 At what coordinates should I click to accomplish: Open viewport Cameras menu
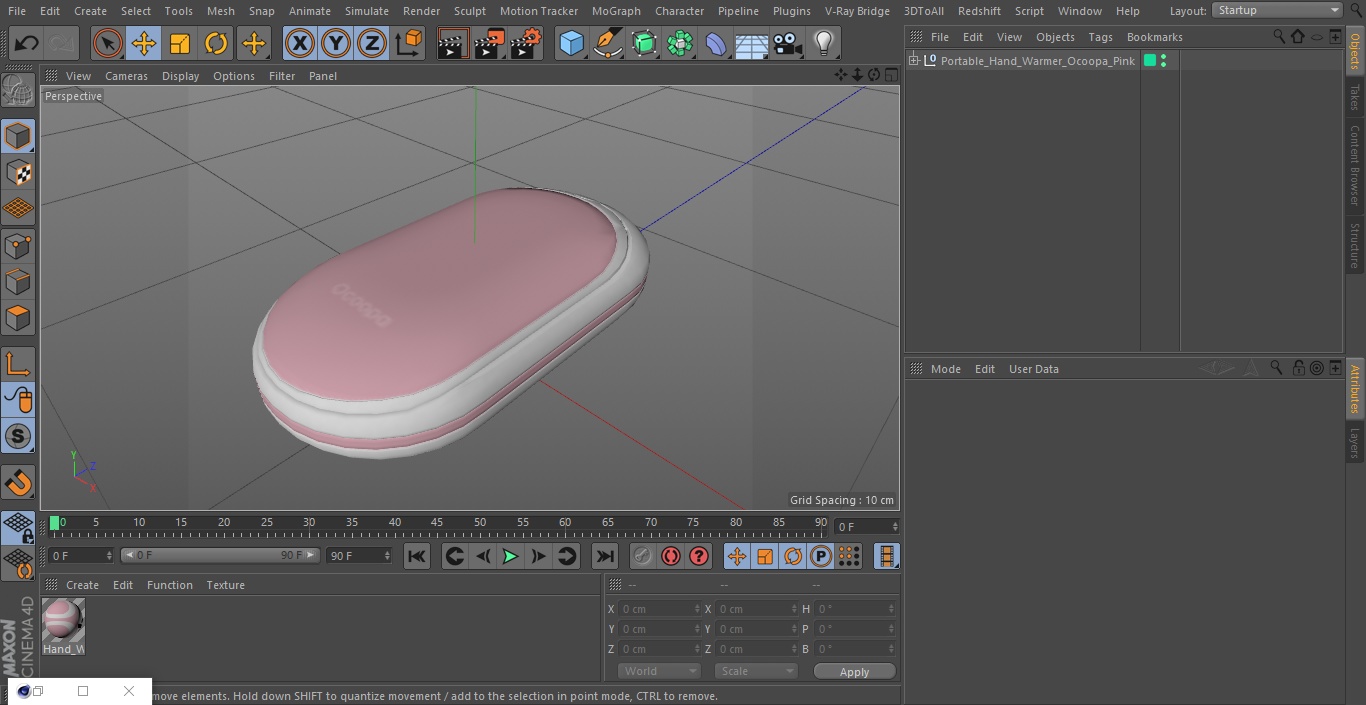(x=126, y=76)
